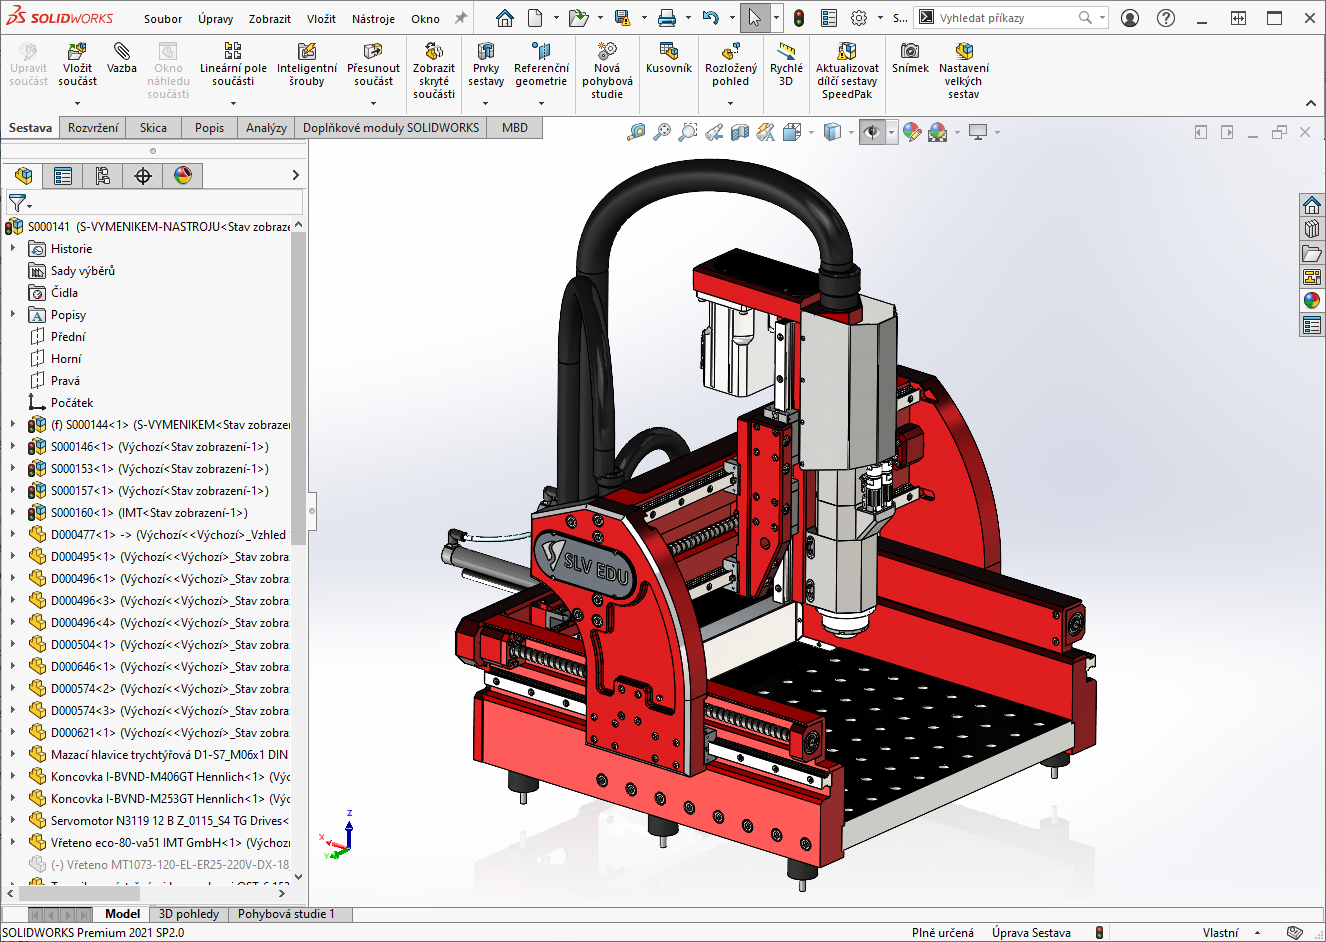1326x942 pixels.
Task: Toggle Rozložený pohled (exploded view)
Action: coord(731,65)
